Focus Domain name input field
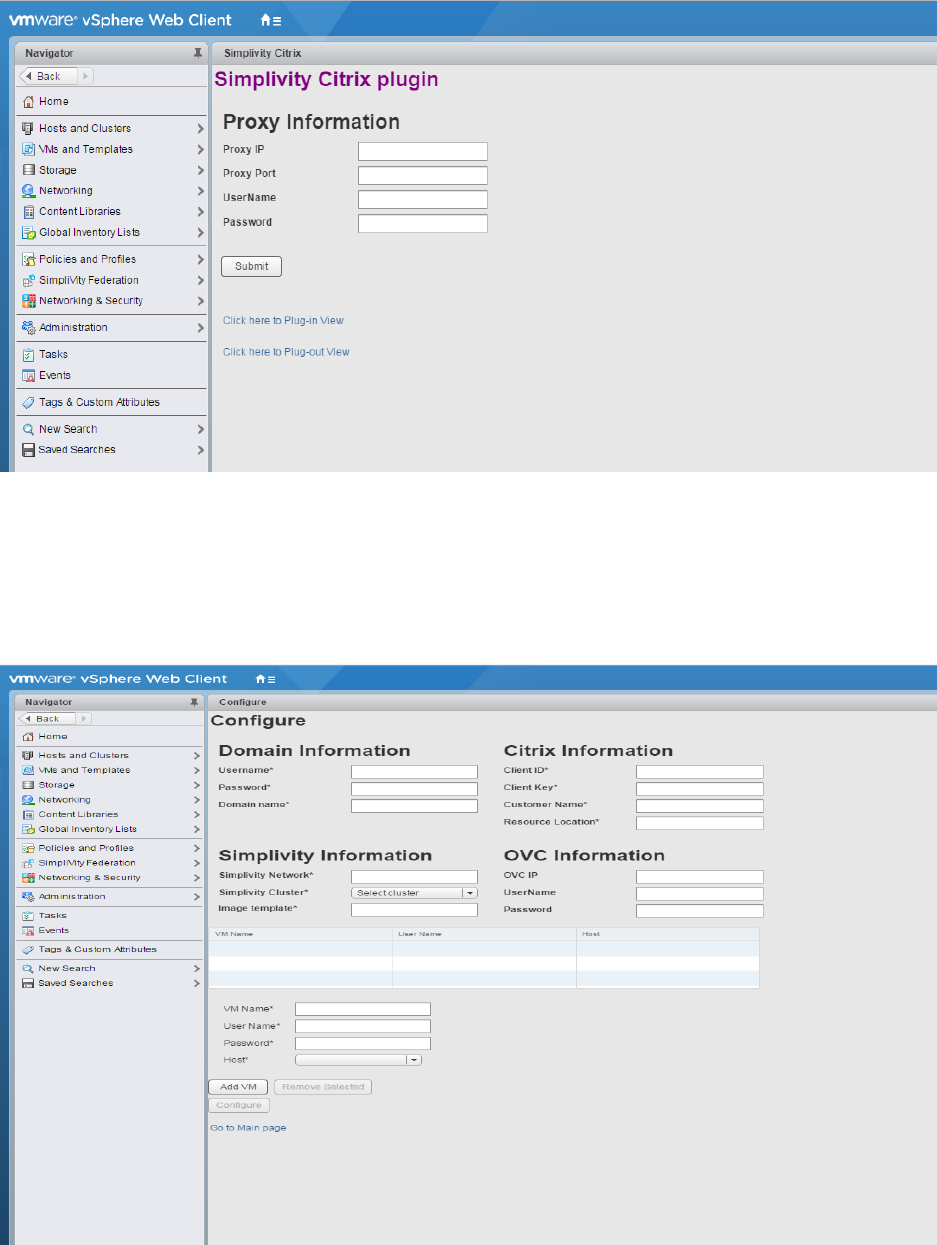 coord(414,806)
